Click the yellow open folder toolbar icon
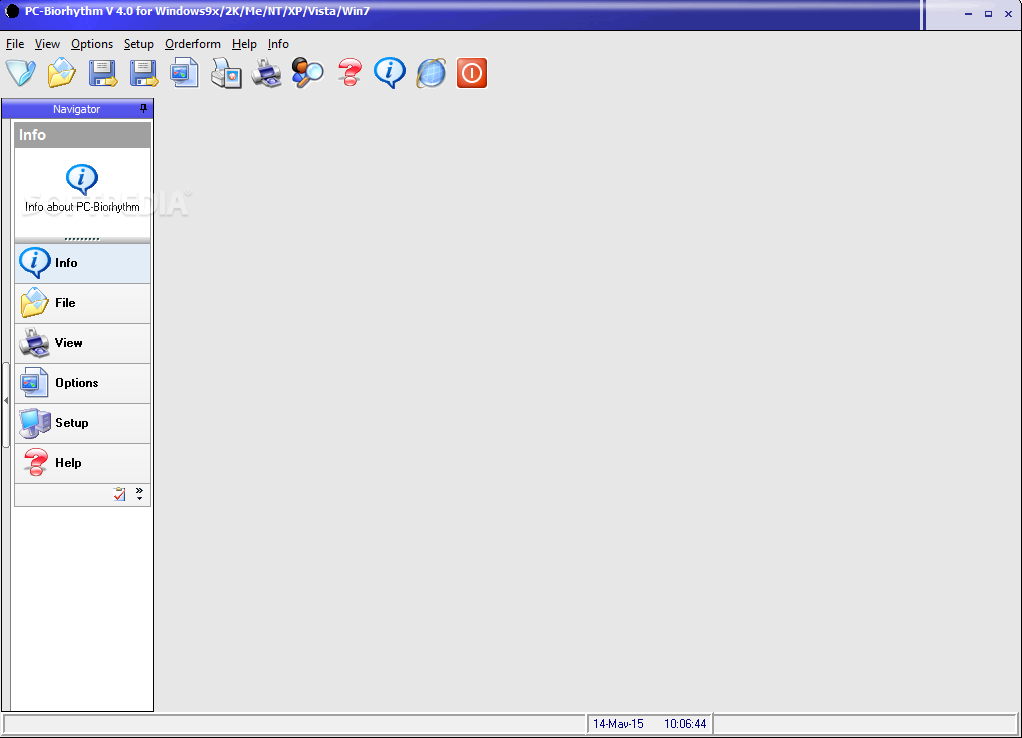Image resolution: width=1022 pixels, height=738 pixels. point(62,73)
